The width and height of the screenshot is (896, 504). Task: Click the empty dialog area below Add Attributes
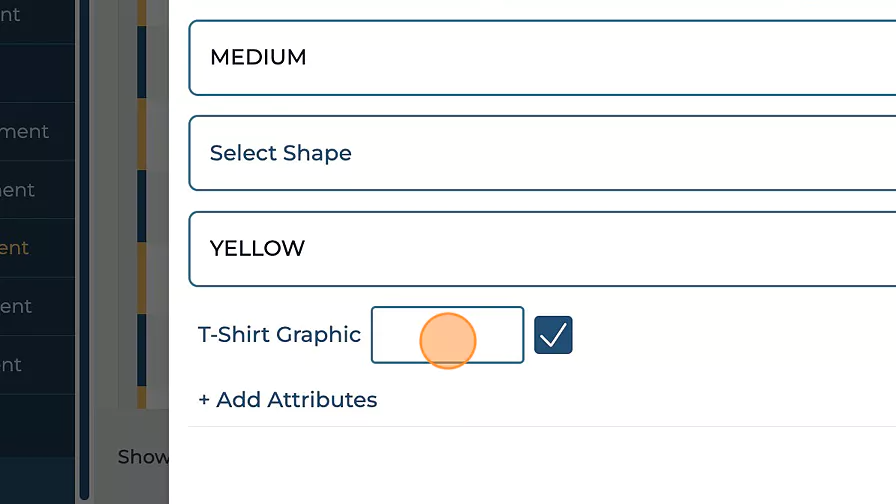point(540,465)
